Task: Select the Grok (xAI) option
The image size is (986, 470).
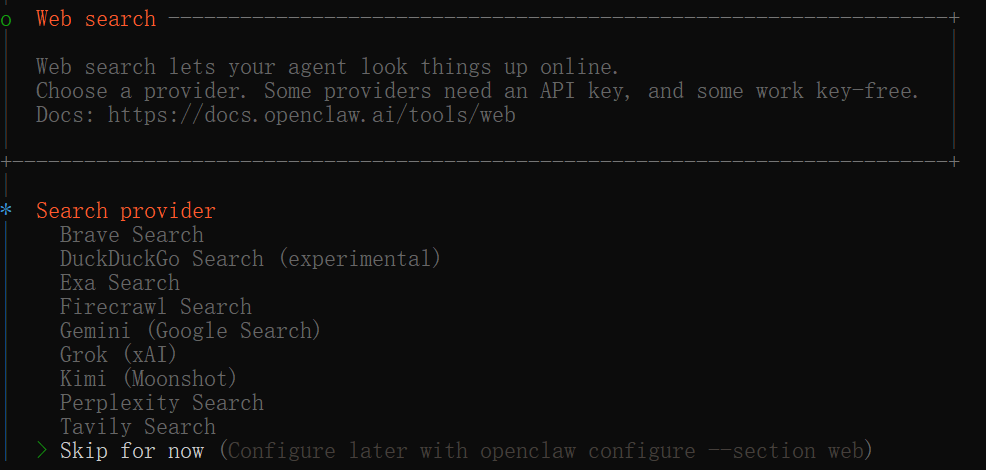Action: [x=118, y=355]
